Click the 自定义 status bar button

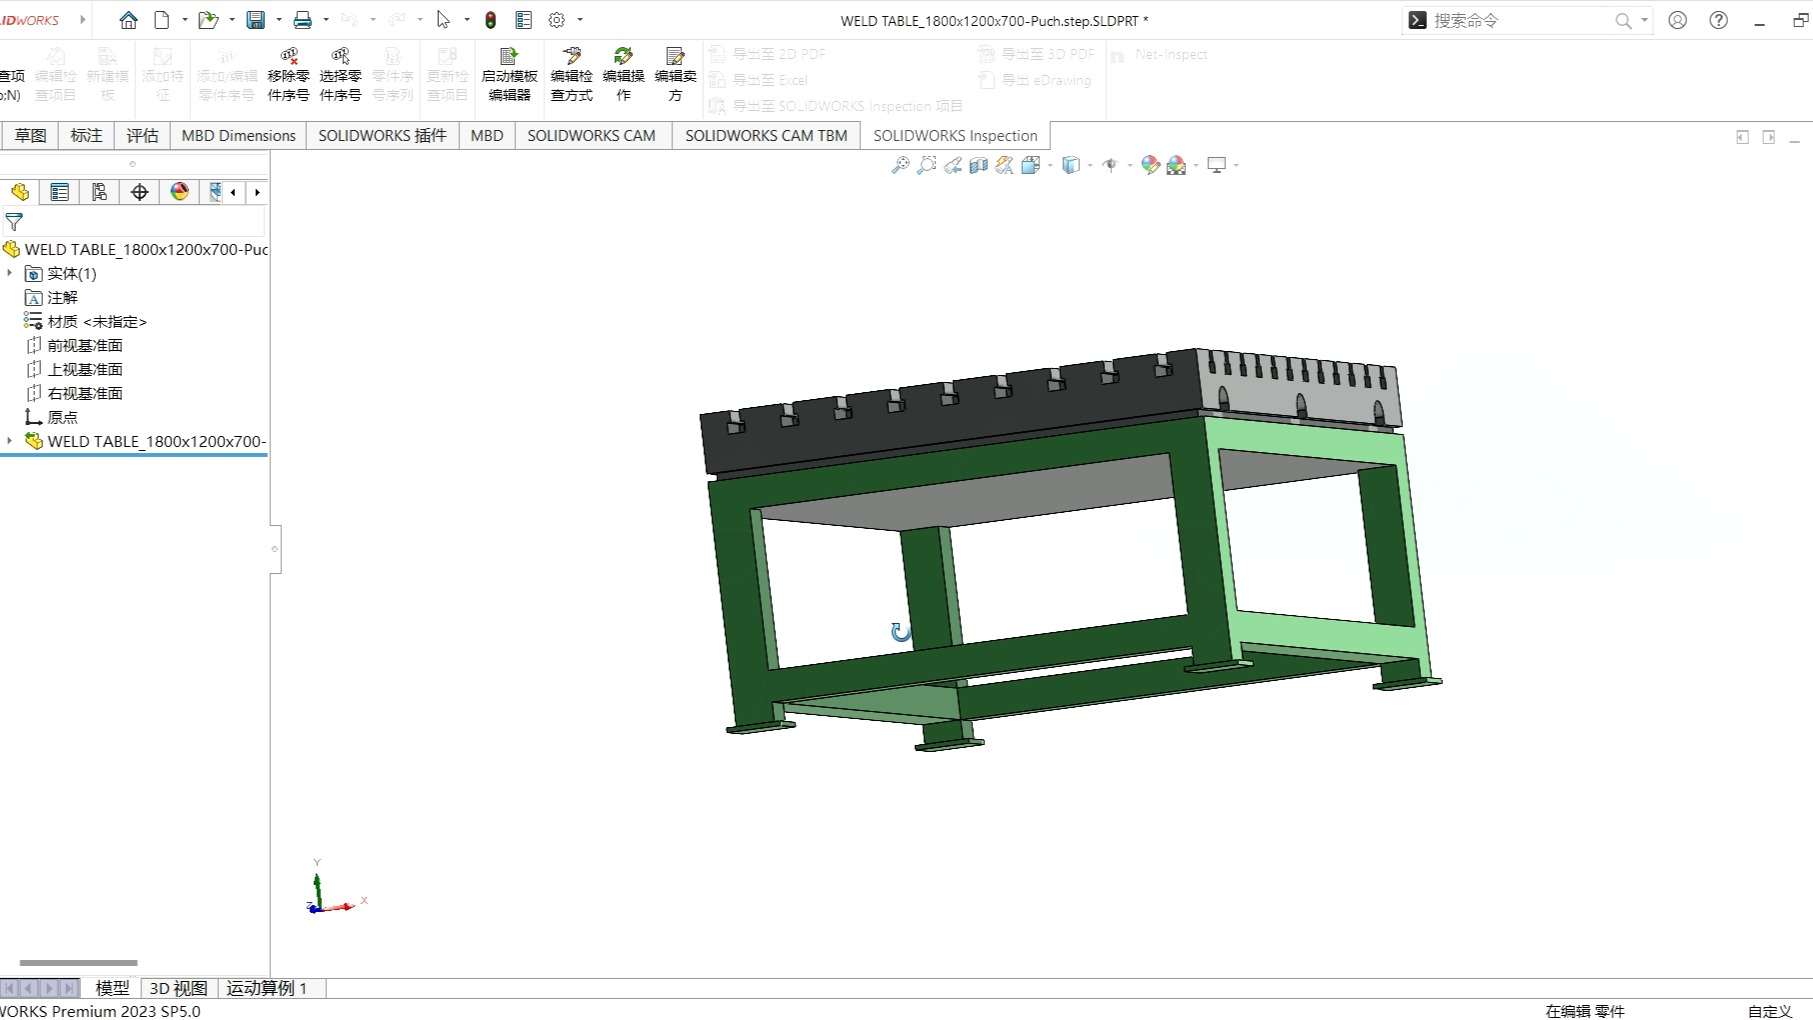(x=1770, y=1011)
